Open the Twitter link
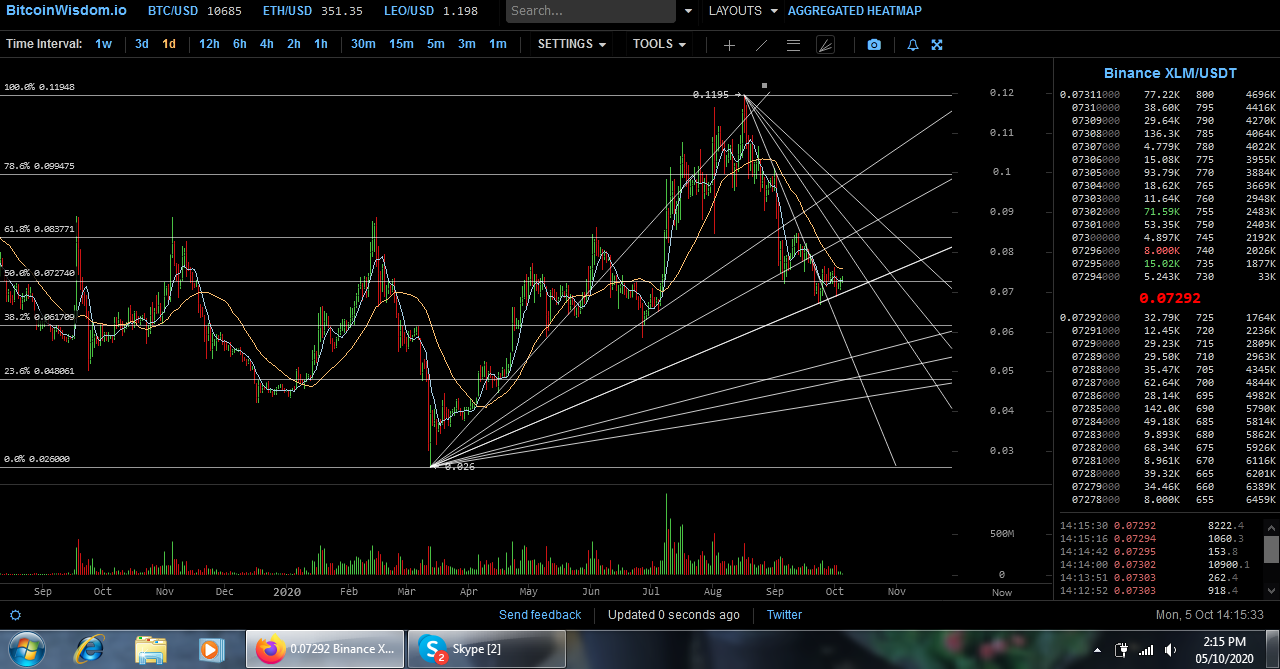 point(784,615)
